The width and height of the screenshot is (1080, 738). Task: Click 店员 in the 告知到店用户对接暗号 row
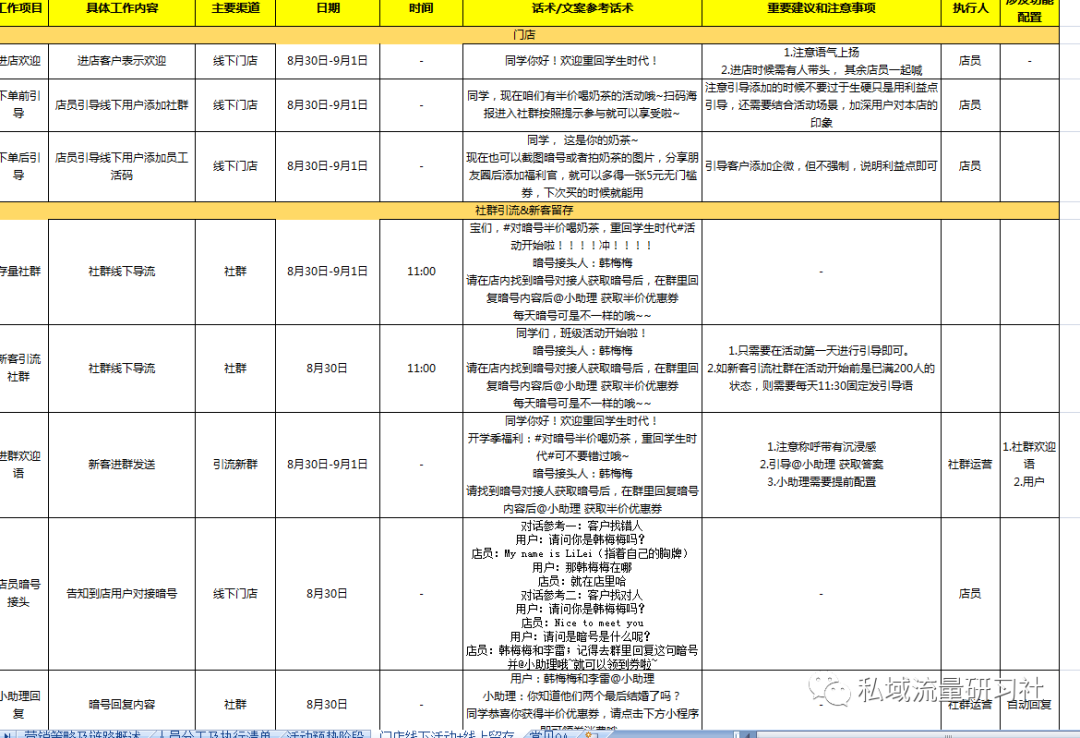coord(970,594)
